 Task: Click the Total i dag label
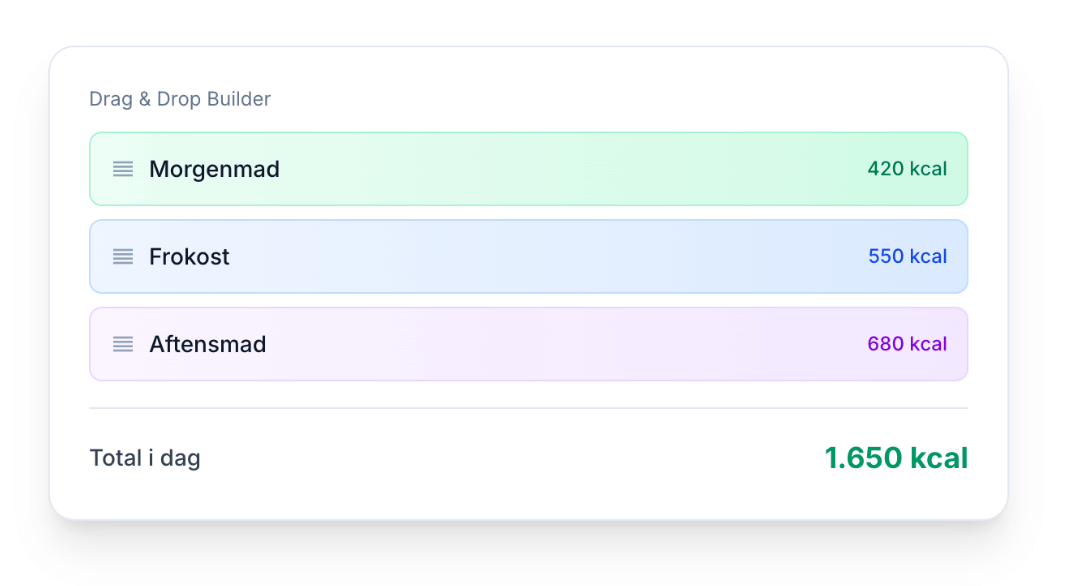pyautogui.click(x=145, y=458)
